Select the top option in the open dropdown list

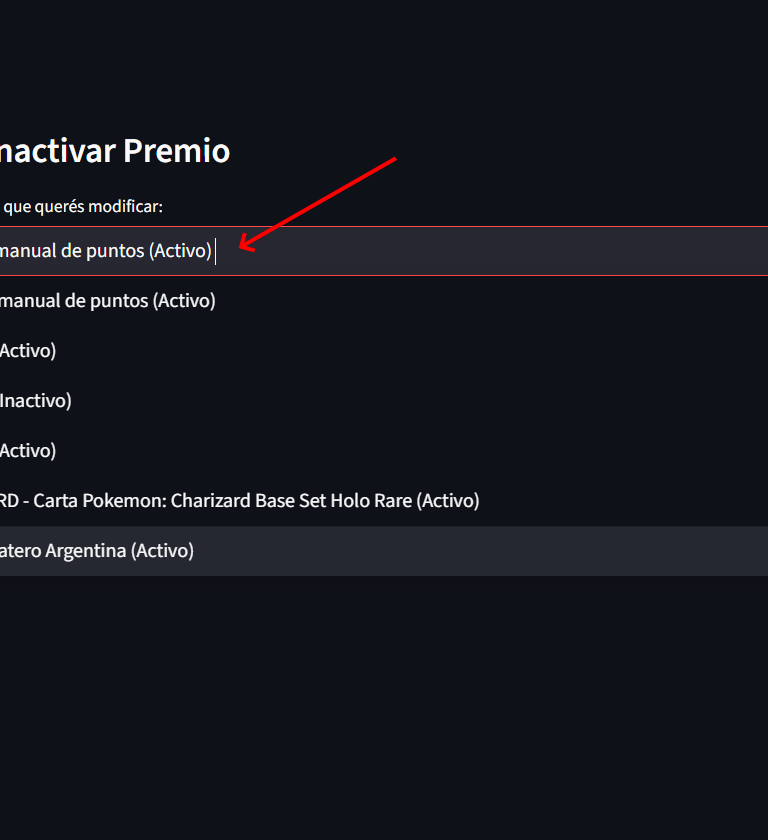point(108,301)
